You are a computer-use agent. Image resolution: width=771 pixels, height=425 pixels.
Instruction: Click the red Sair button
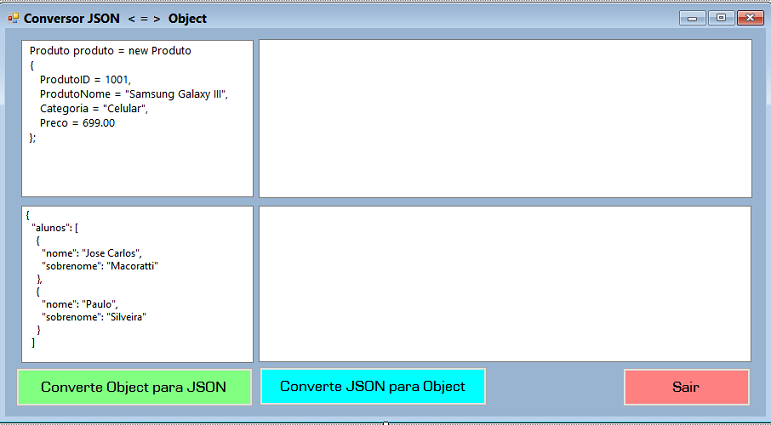[686, 387]
